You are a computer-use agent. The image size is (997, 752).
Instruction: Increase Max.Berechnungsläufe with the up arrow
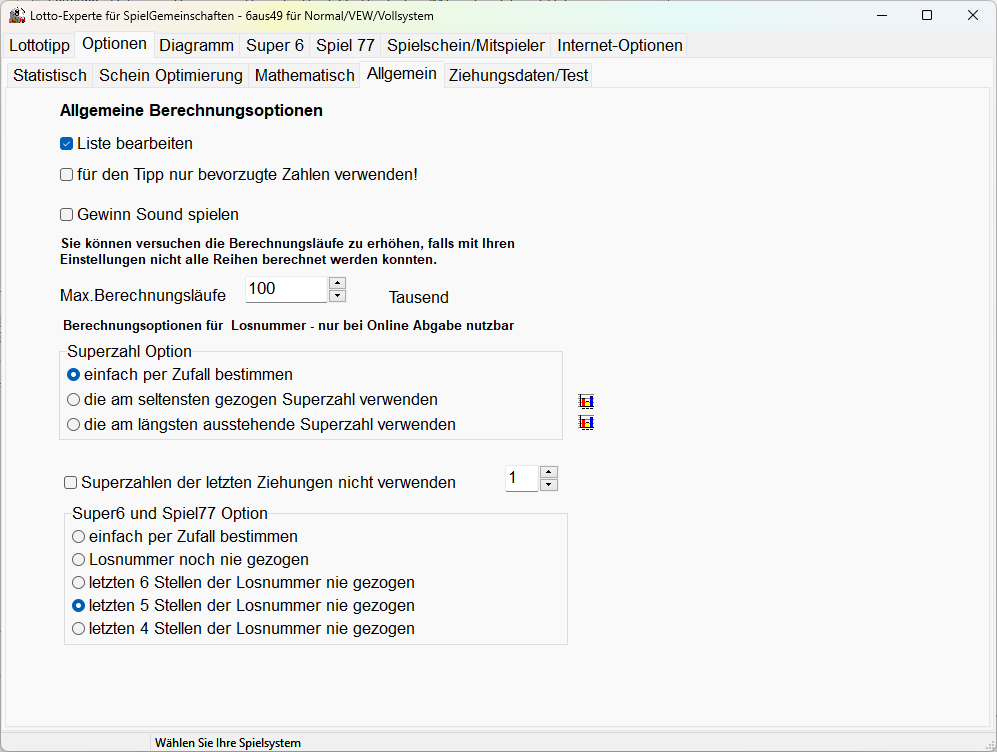337,283
